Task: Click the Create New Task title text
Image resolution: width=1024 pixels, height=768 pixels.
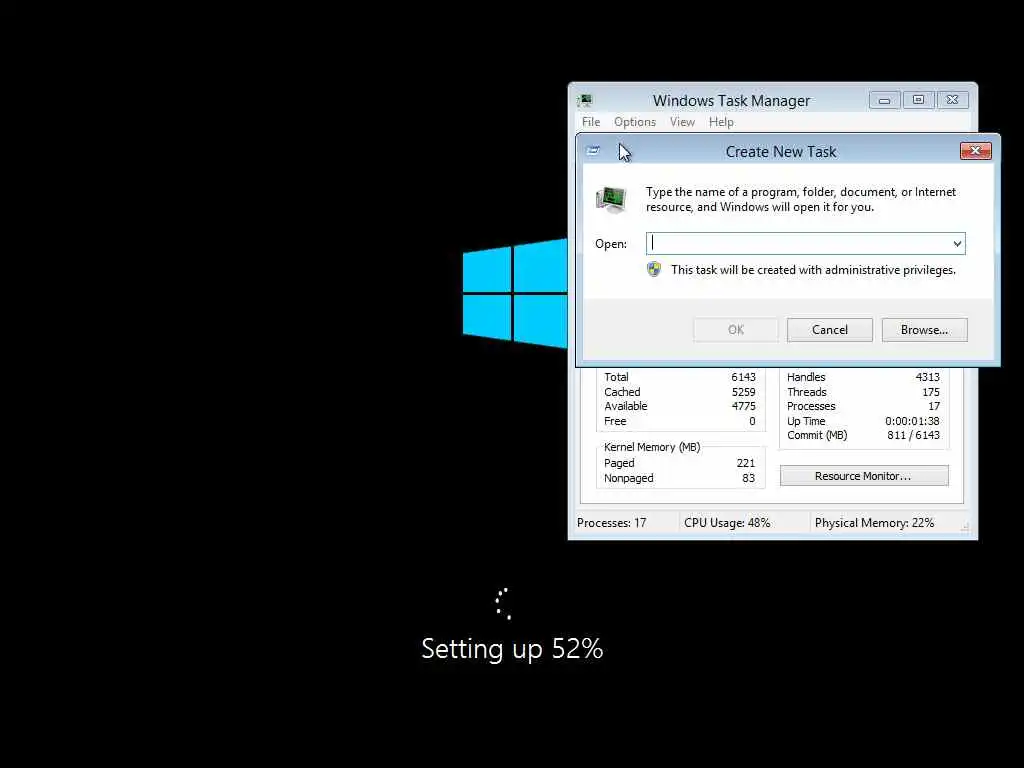Action: (780, 152)
